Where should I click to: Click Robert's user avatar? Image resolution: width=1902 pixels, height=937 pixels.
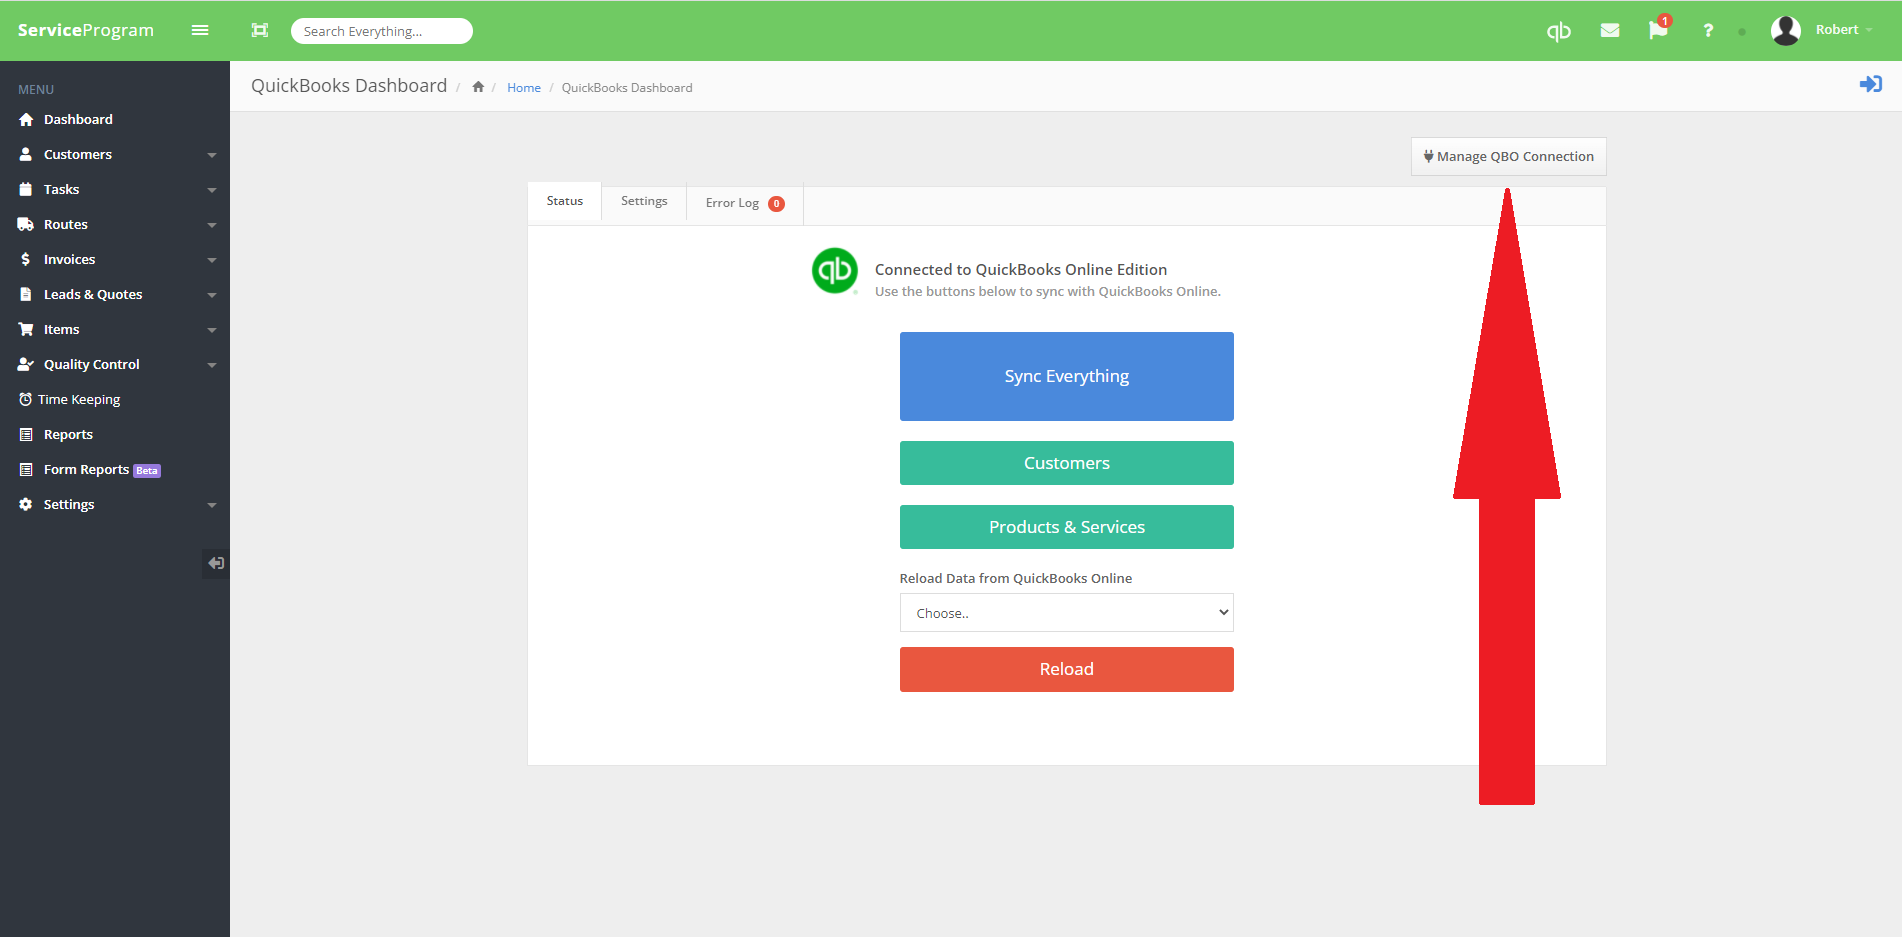pos(1785,31)
